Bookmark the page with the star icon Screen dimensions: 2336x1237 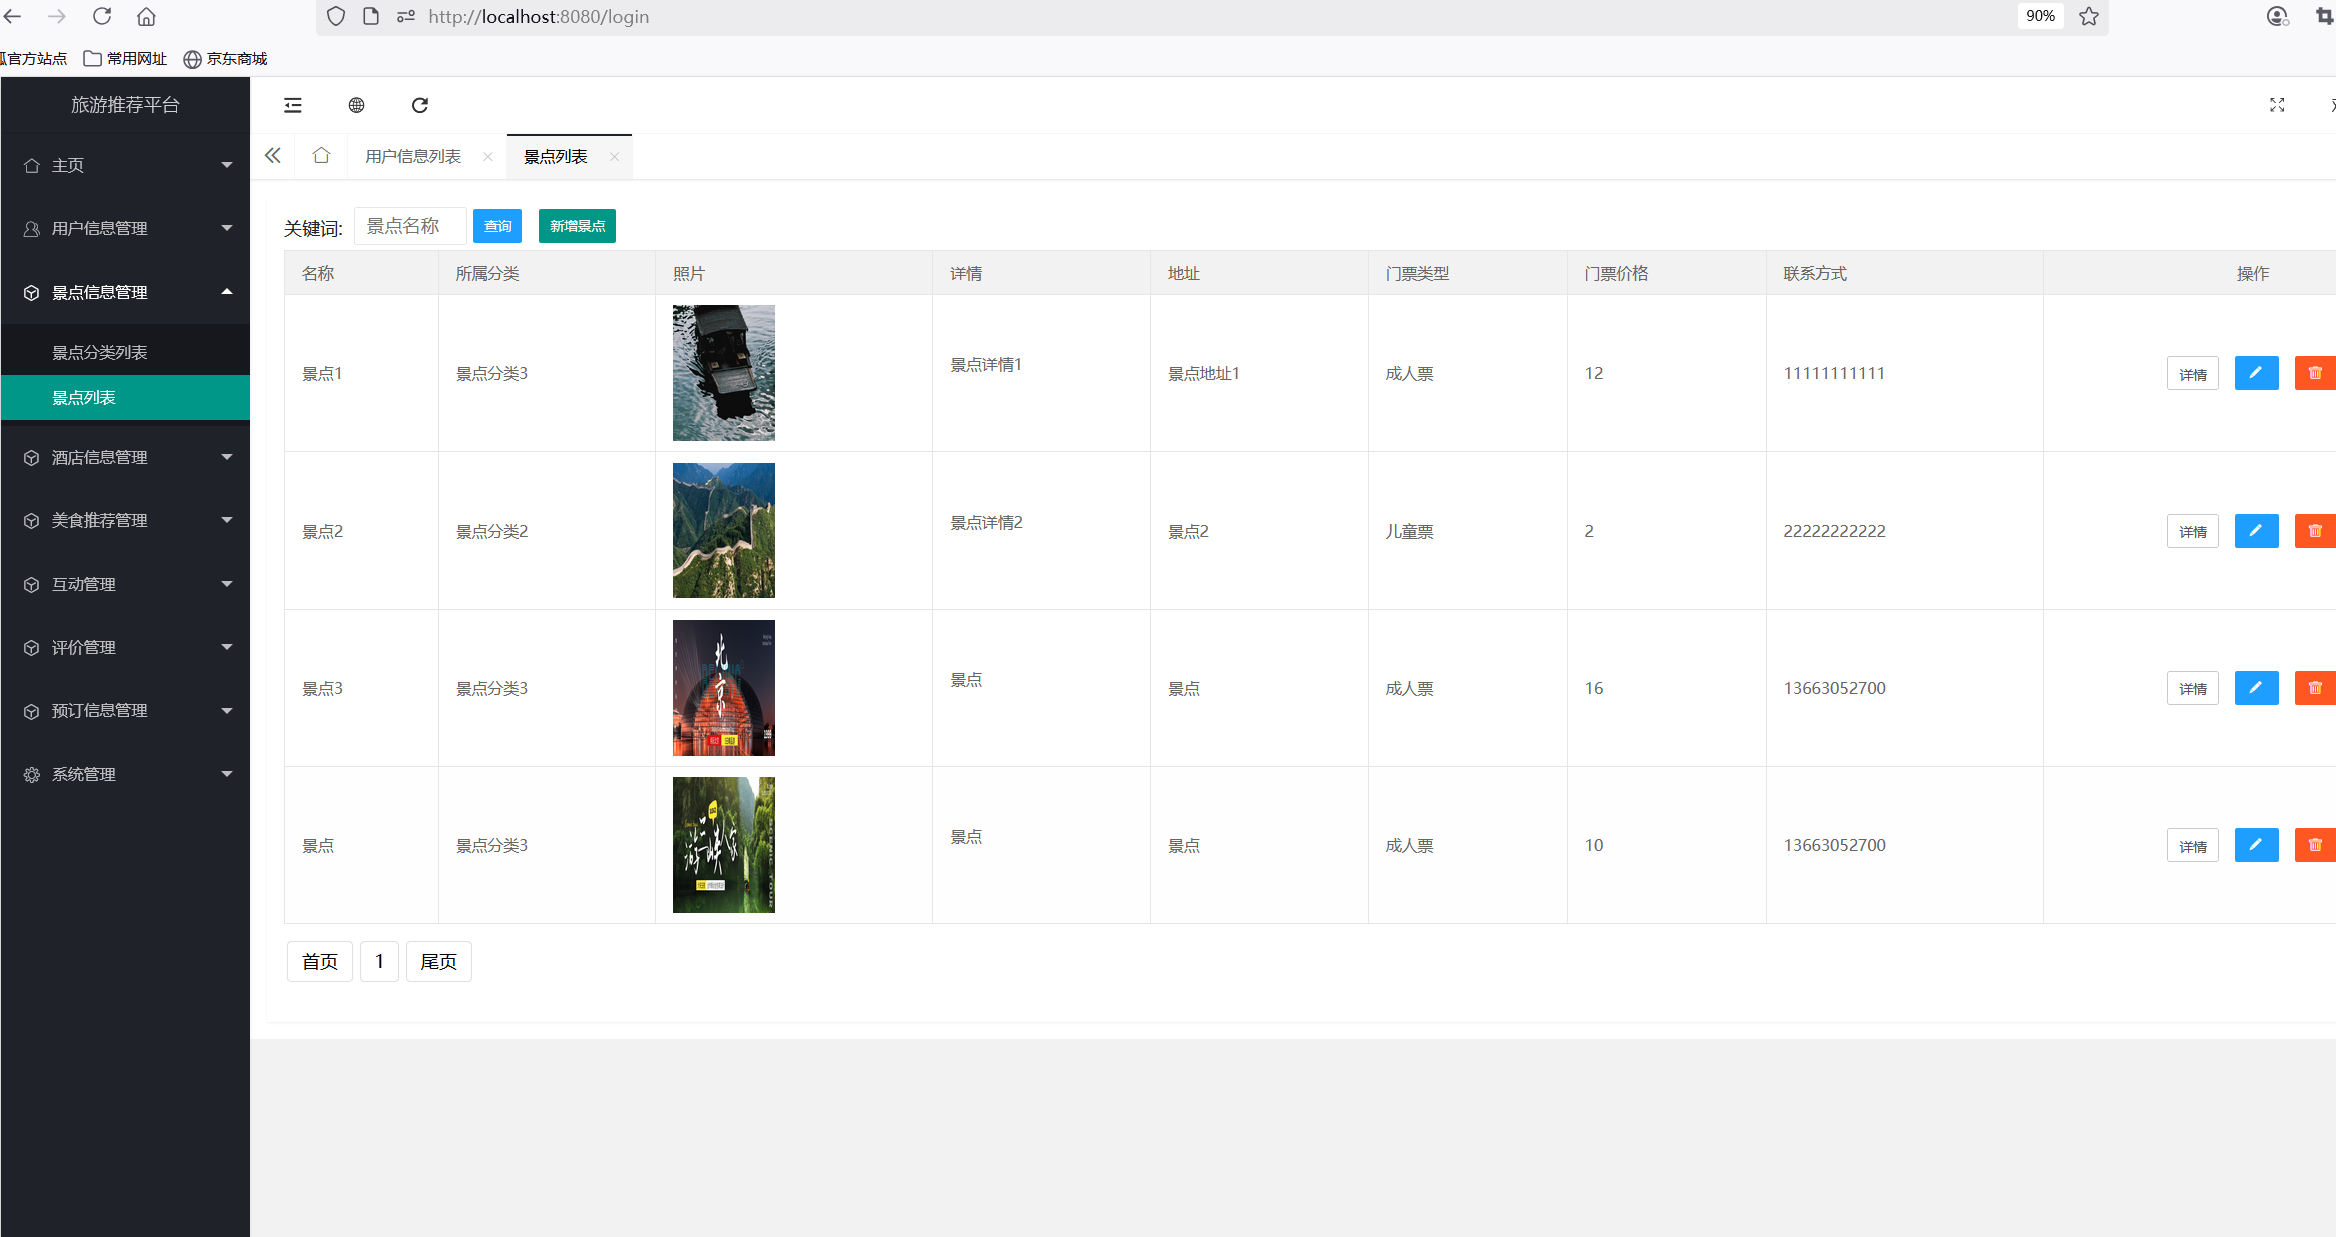tap(2089, 16)
